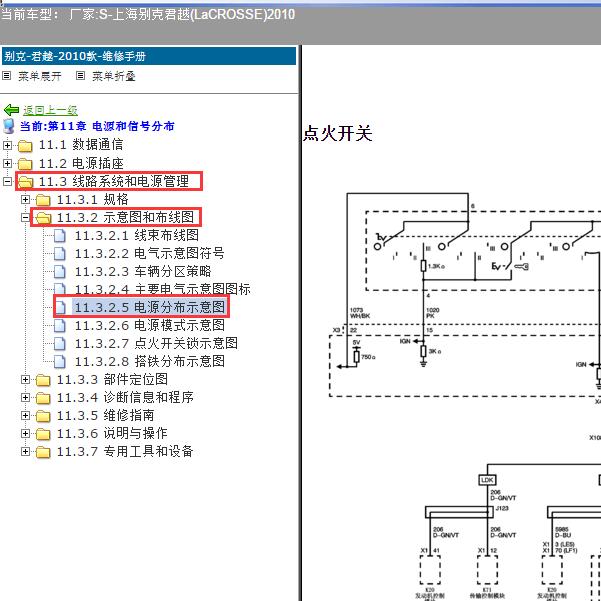Click page icon of 11.3.2.4 主要电气示意图图标
This screenshot has height=601, width=601.
60,289
